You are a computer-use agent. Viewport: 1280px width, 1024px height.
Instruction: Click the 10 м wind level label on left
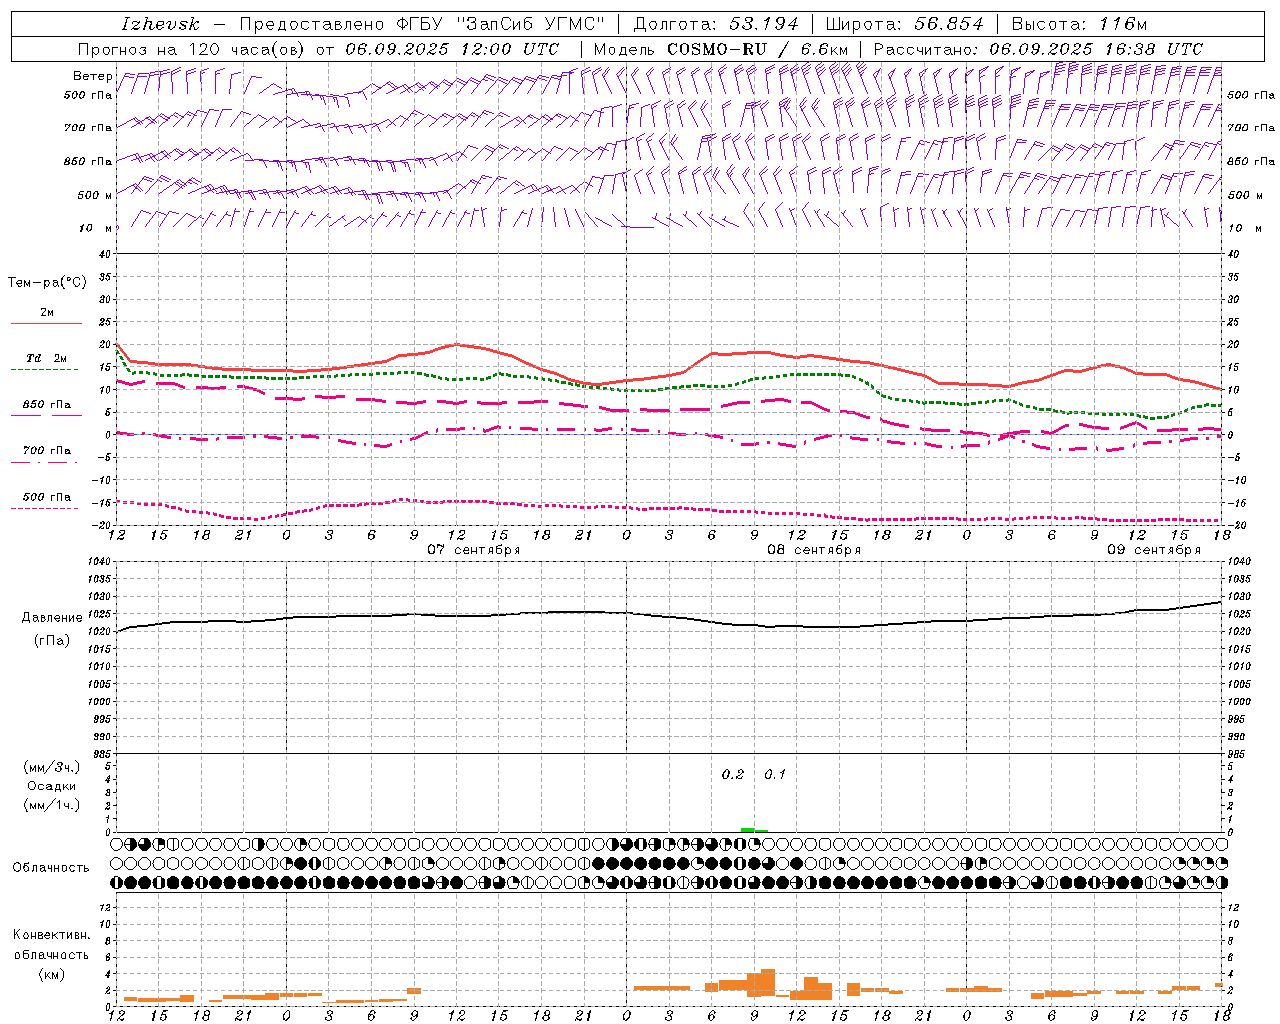[96, 228]
